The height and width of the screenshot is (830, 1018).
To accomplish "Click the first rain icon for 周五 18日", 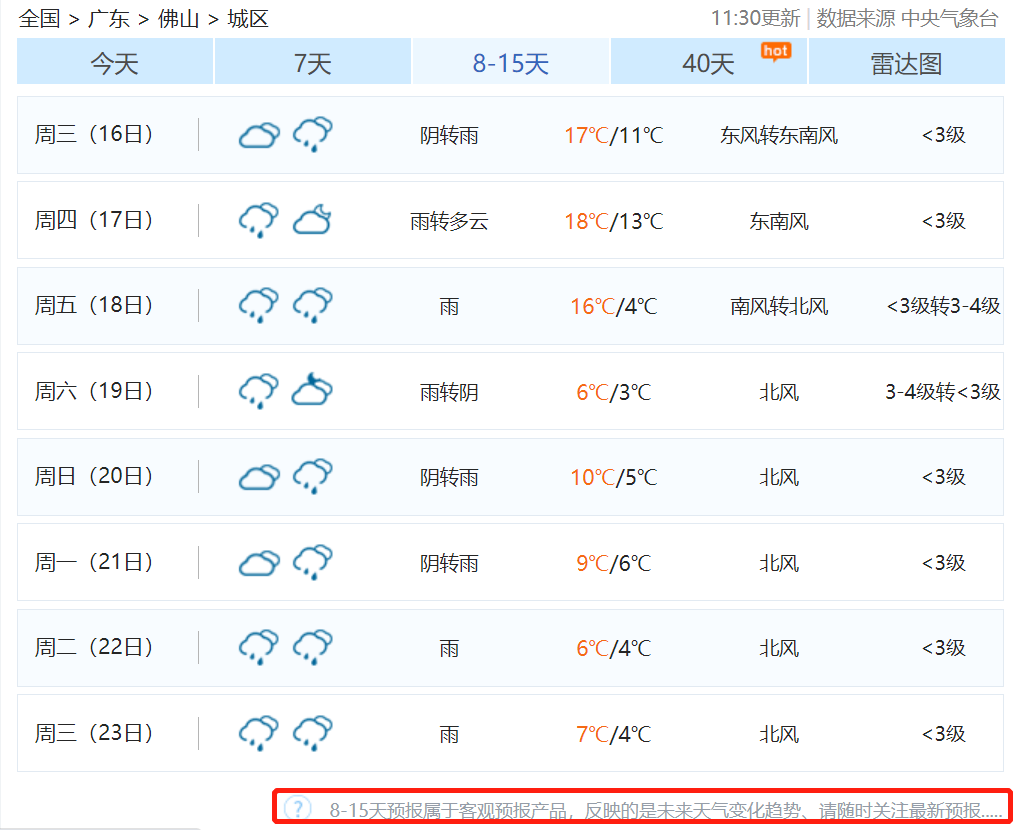I will (258, 306).
